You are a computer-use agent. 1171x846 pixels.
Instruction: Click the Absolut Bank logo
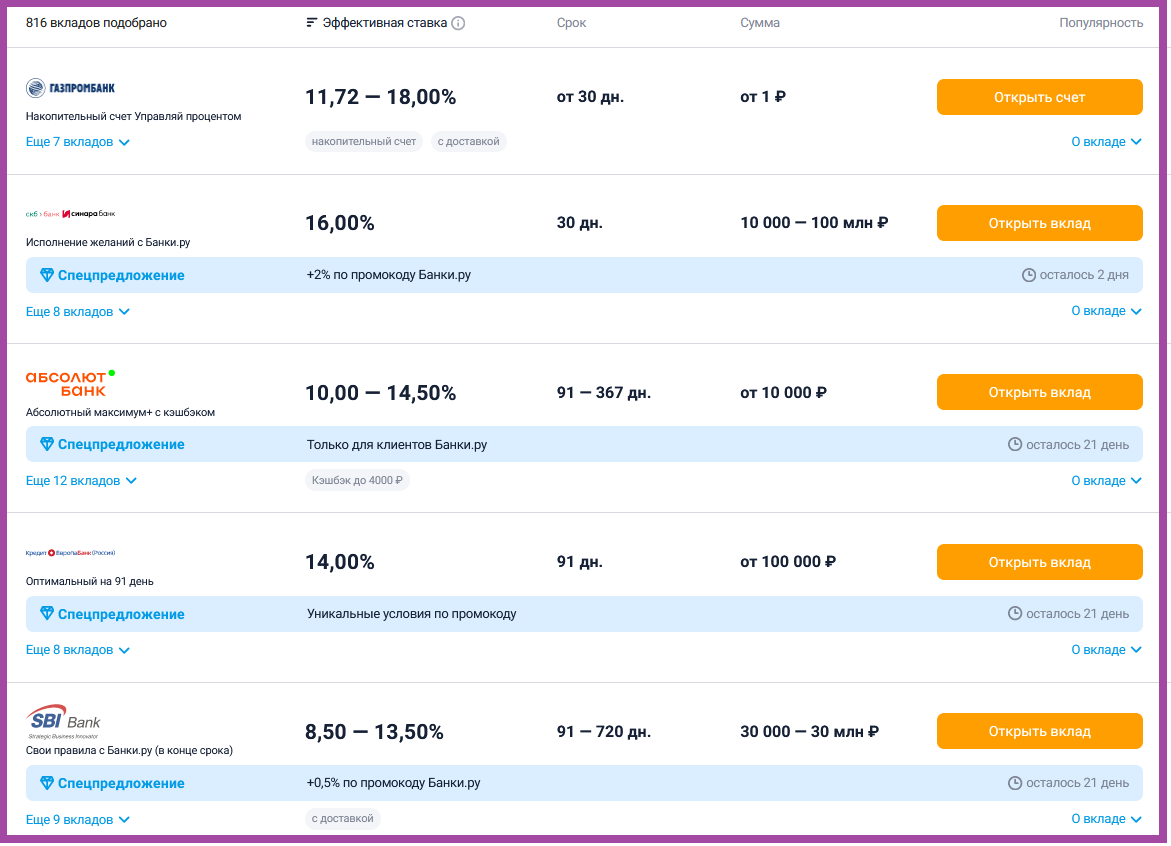pos(70,383)
